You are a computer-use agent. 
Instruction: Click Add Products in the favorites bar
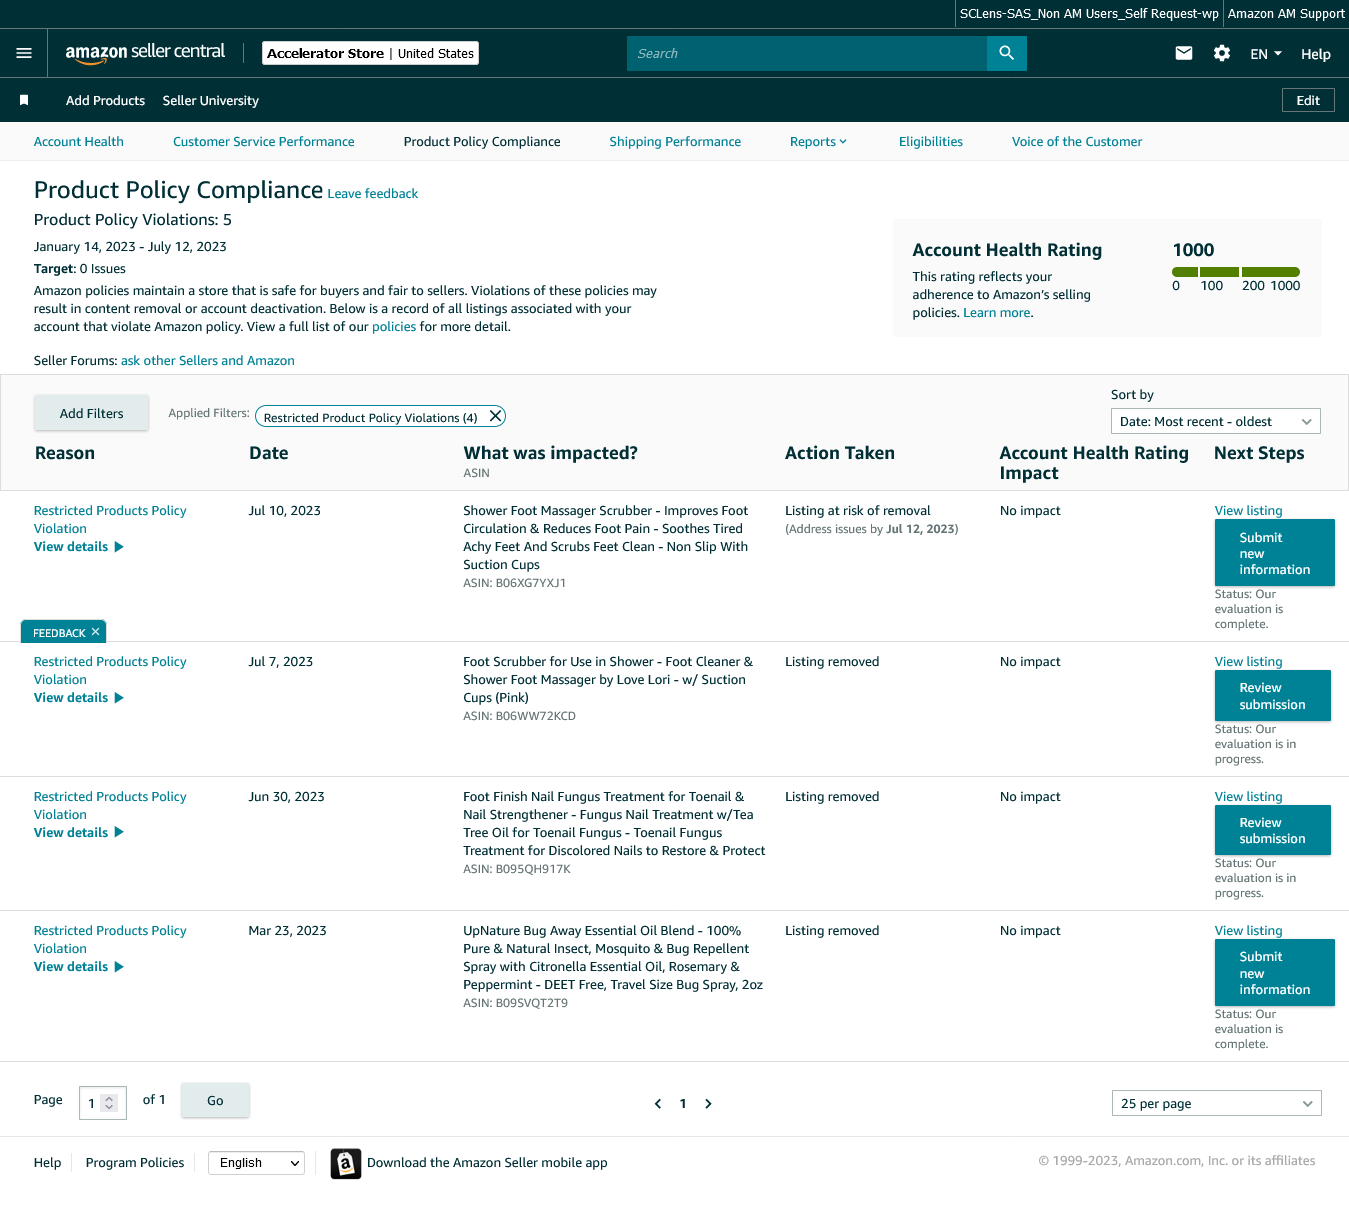tap(105, 100)
